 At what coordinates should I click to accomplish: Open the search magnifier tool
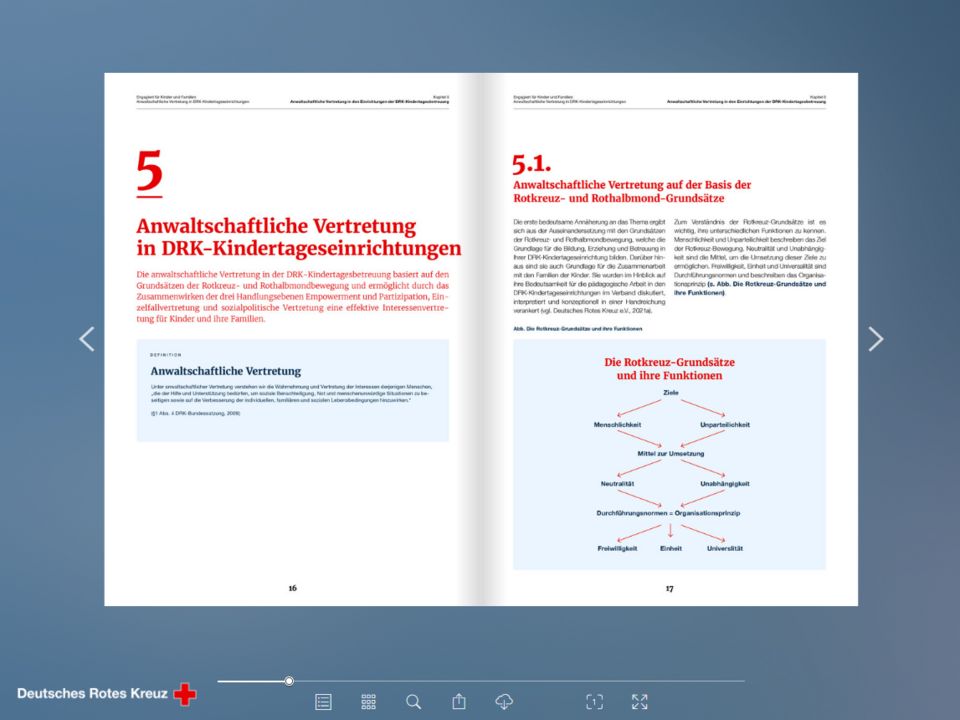413,702
